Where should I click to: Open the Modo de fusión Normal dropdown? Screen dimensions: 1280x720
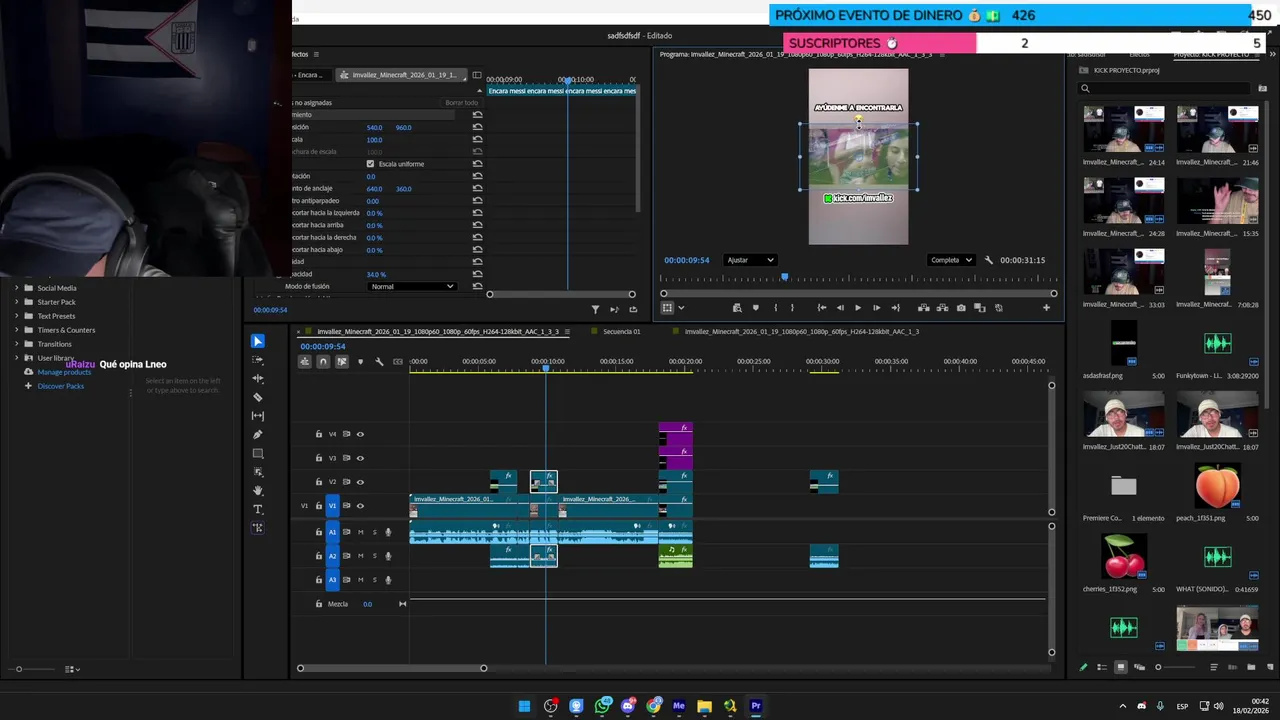click(412, 287)
